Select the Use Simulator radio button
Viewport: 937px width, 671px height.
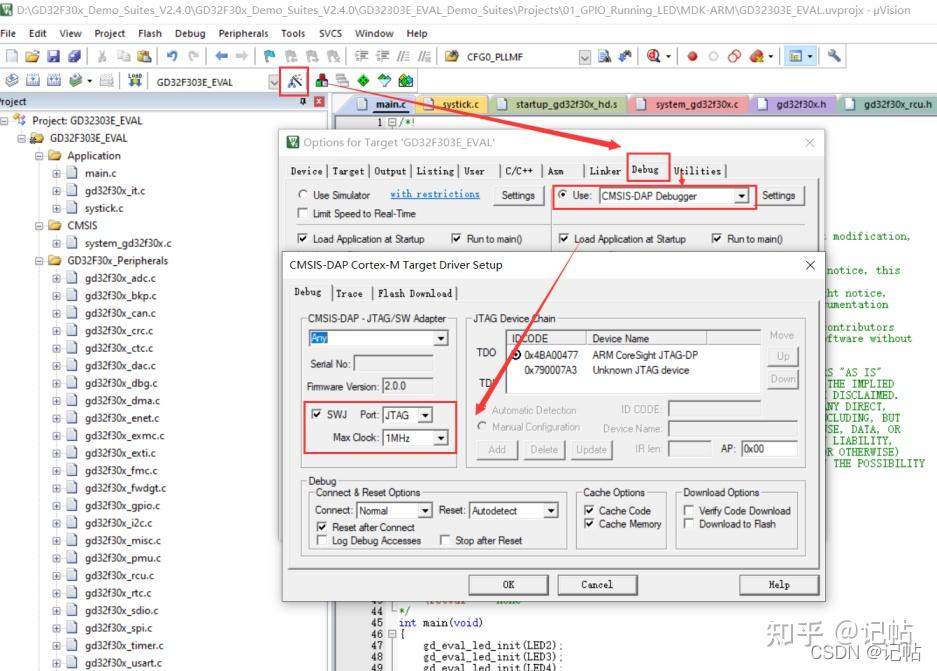303,195
